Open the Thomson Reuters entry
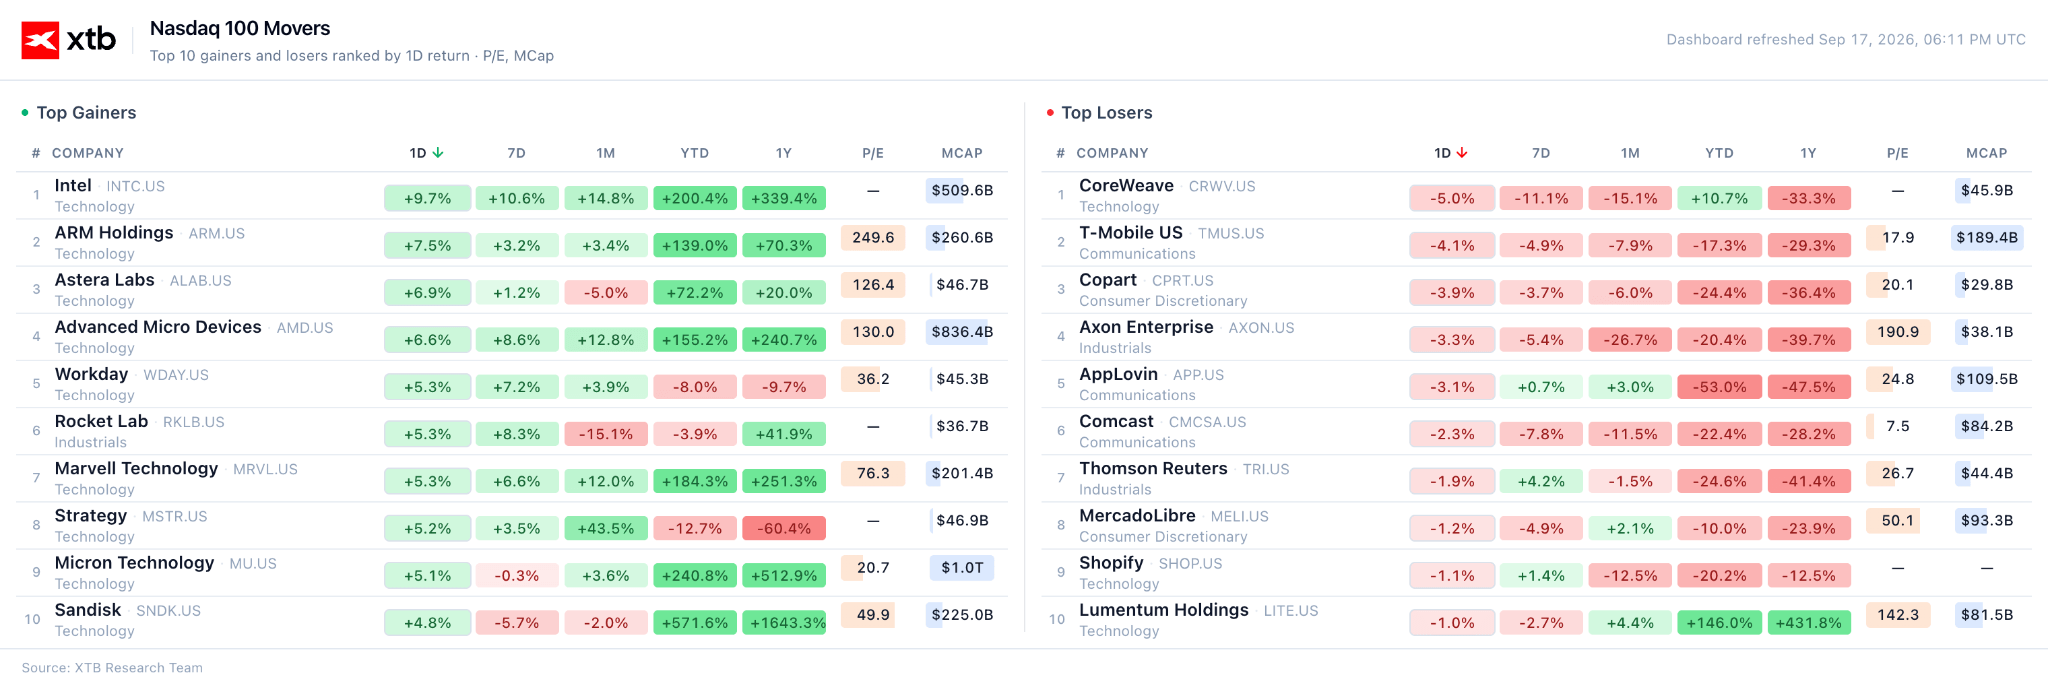Viewport: 2048px width, 686px height. coord(1153,468)
